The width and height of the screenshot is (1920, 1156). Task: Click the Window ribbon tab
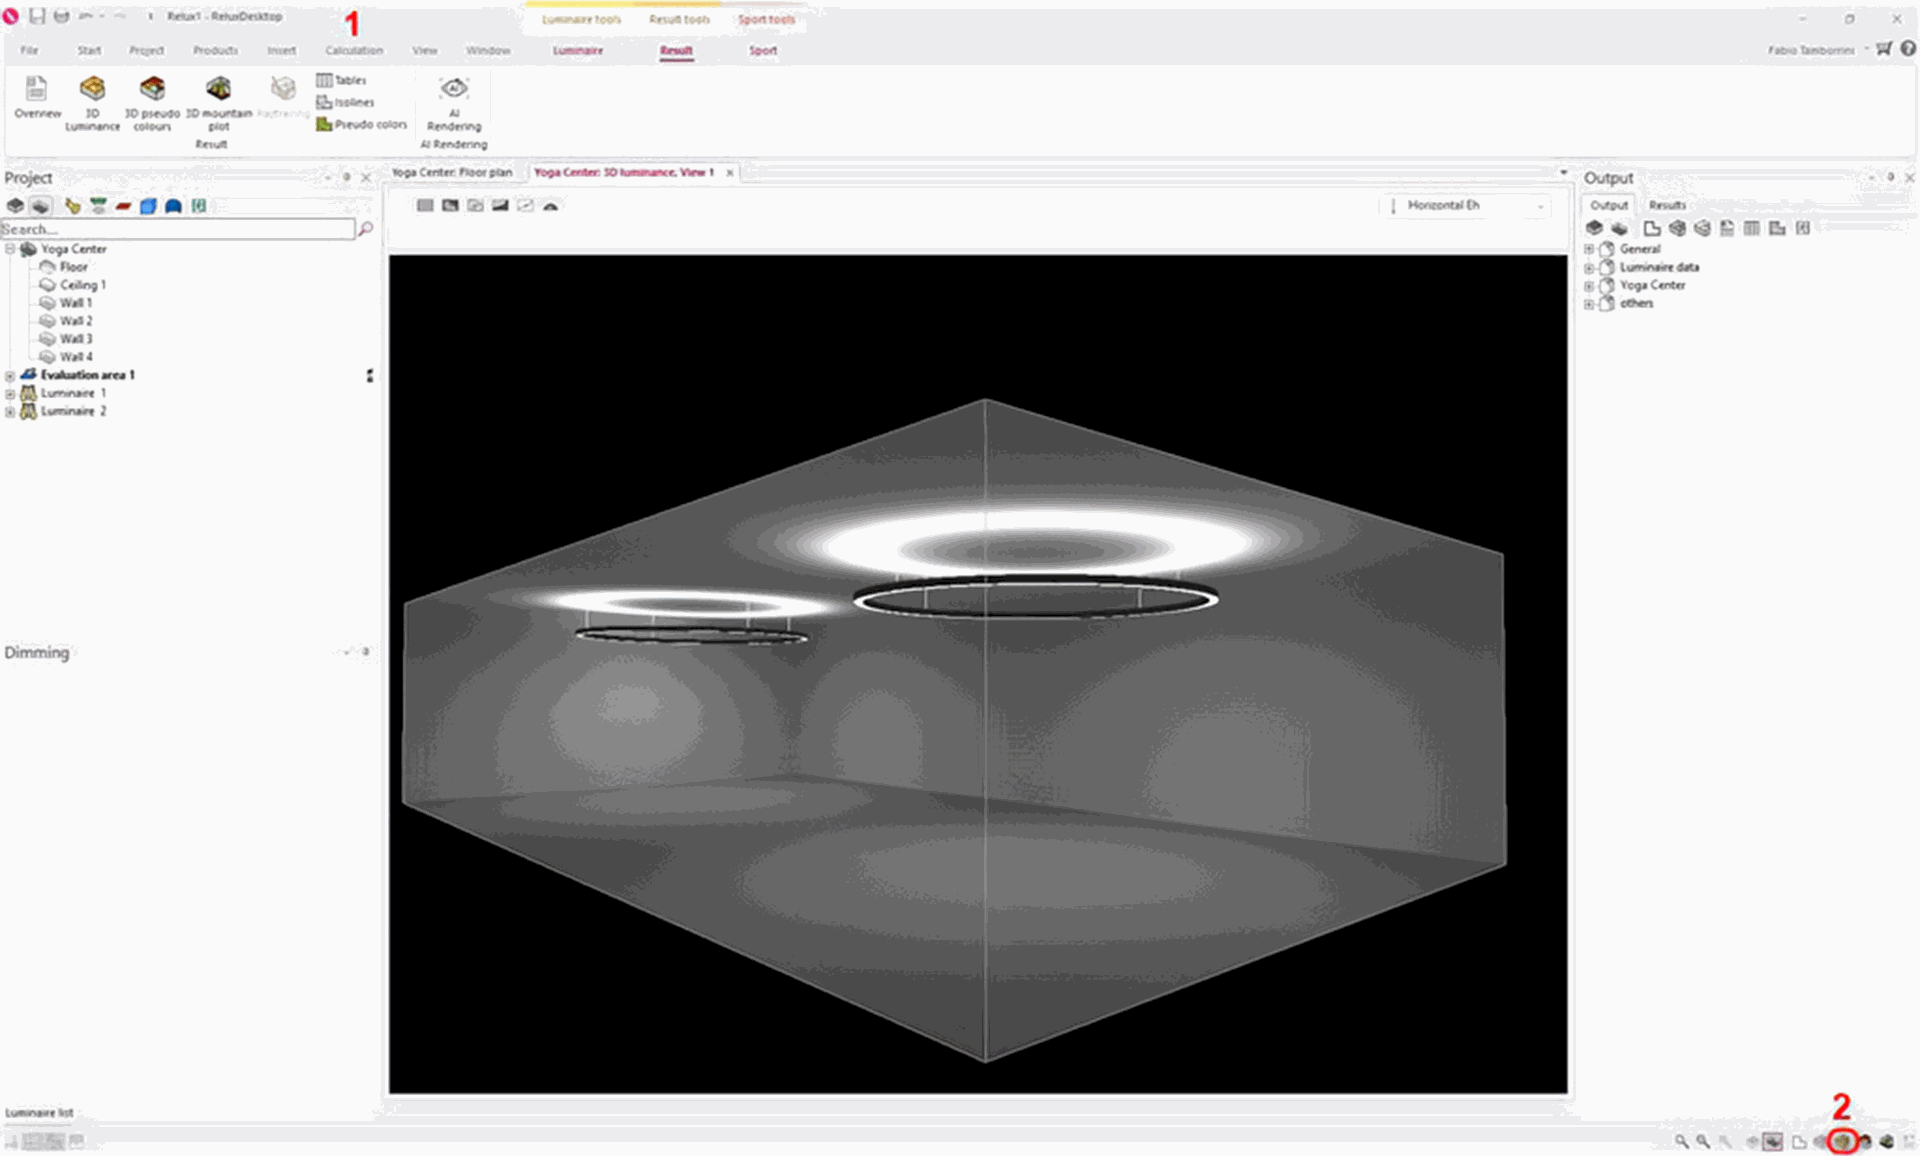click(488, 50)
